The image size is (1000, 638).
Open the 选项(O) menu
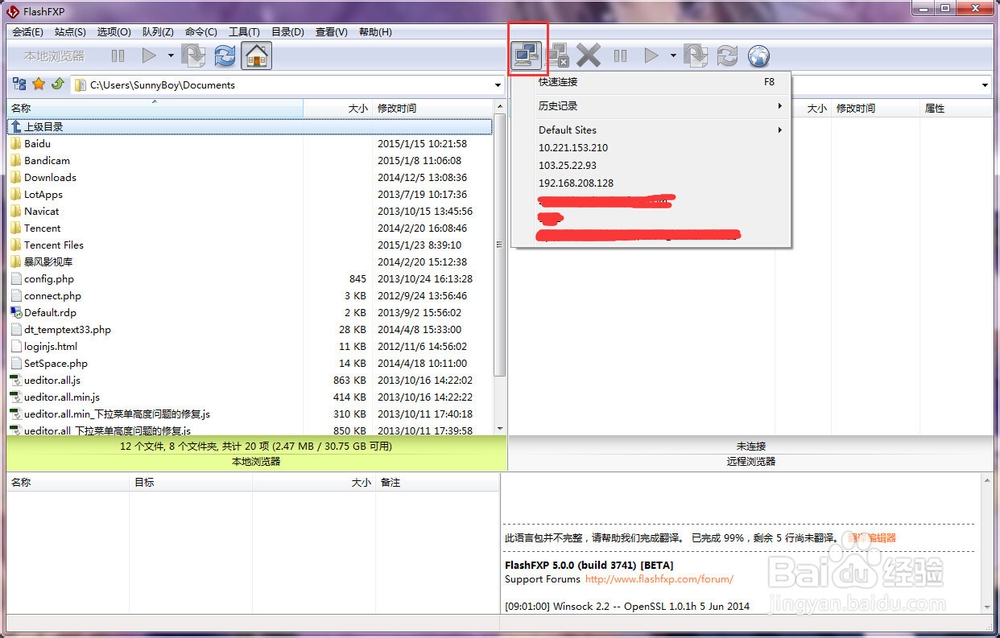[114, 32]
